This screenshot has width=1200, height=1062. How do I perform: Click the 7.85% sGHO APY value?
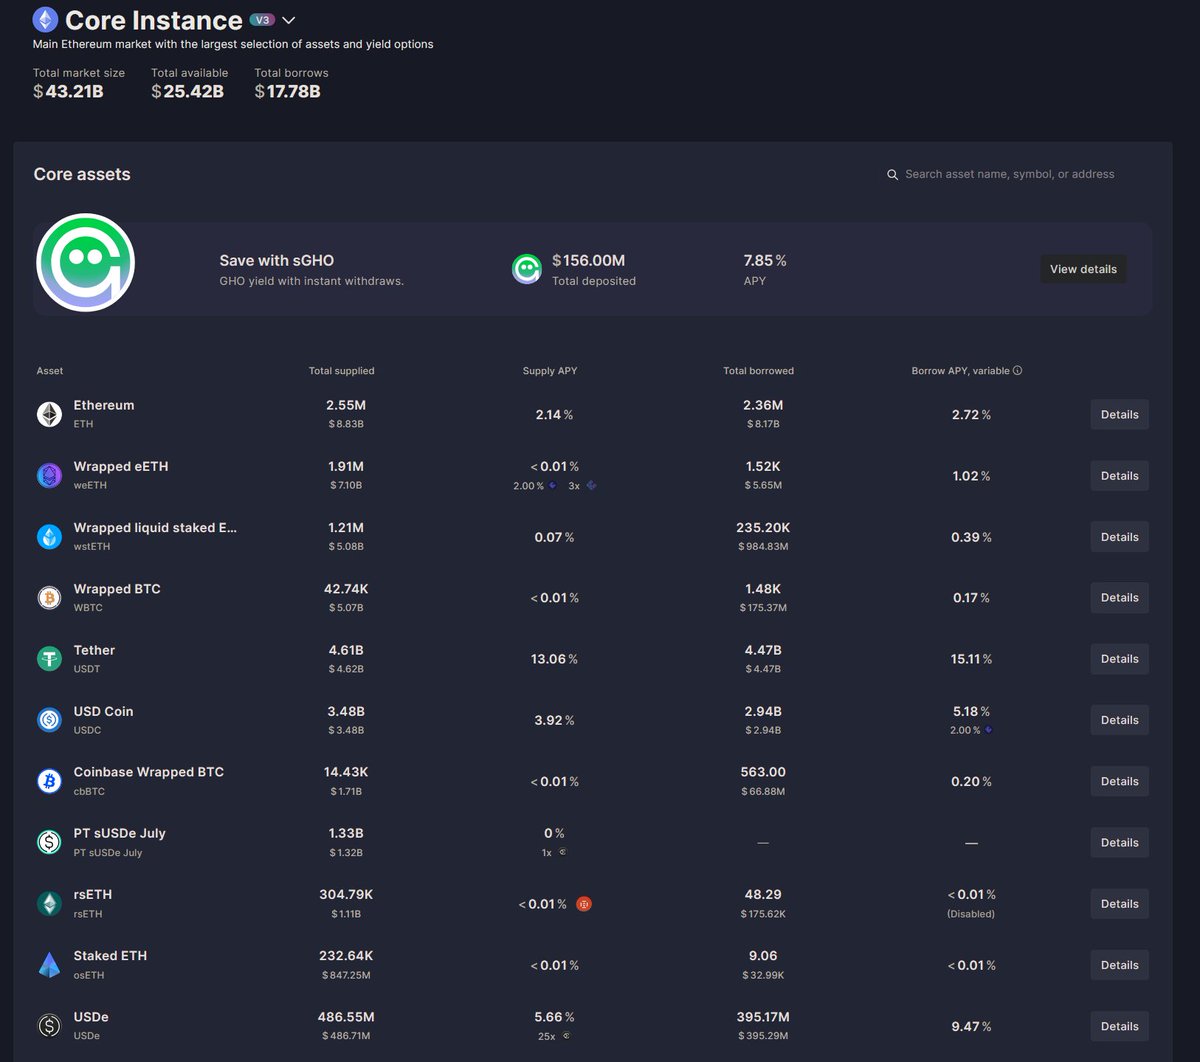(765, 260)
